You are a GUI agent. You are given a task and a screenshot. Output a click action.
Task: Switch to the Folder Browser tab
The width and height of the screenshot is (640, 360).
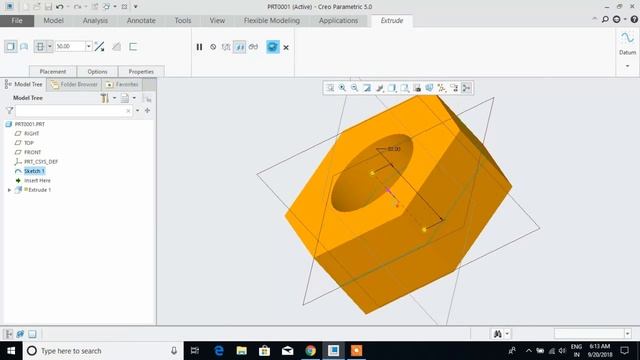74,84
